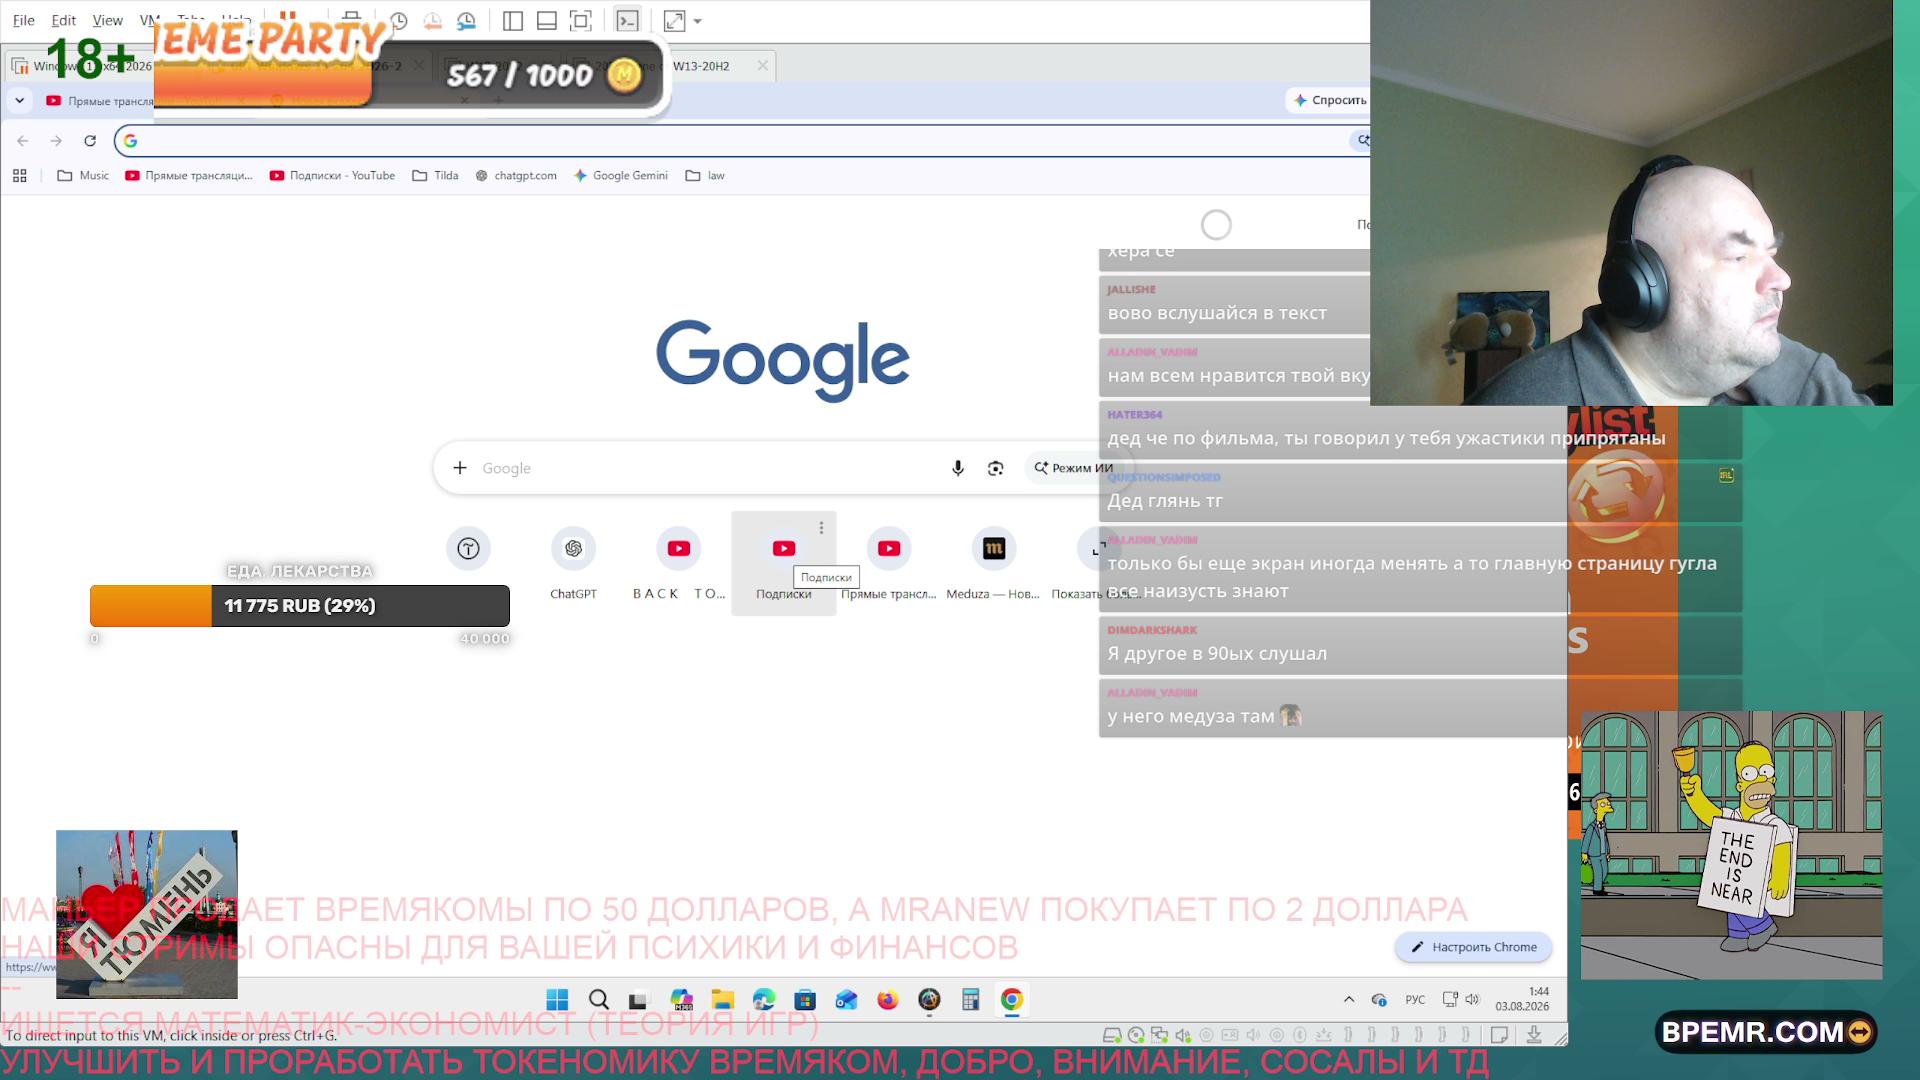1920x1080 pixels.
Task: Open the chatgpt.com bookmark
Action: [x=516, y=176]
